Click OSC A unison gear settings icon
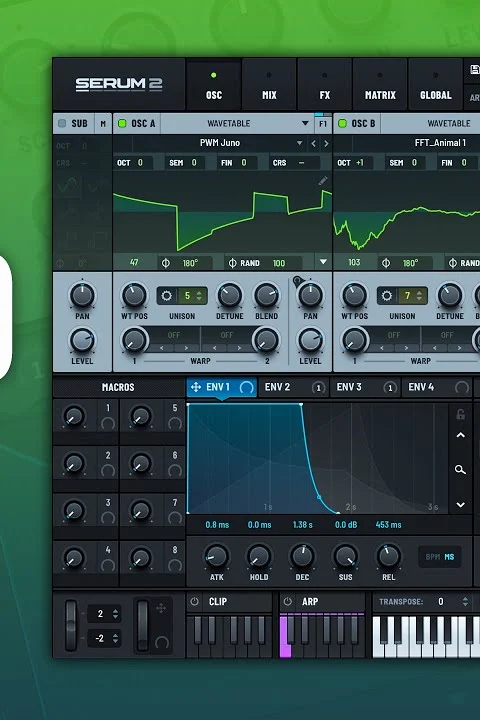Viewport: 480px width, 720px height. tap(166, 296)
